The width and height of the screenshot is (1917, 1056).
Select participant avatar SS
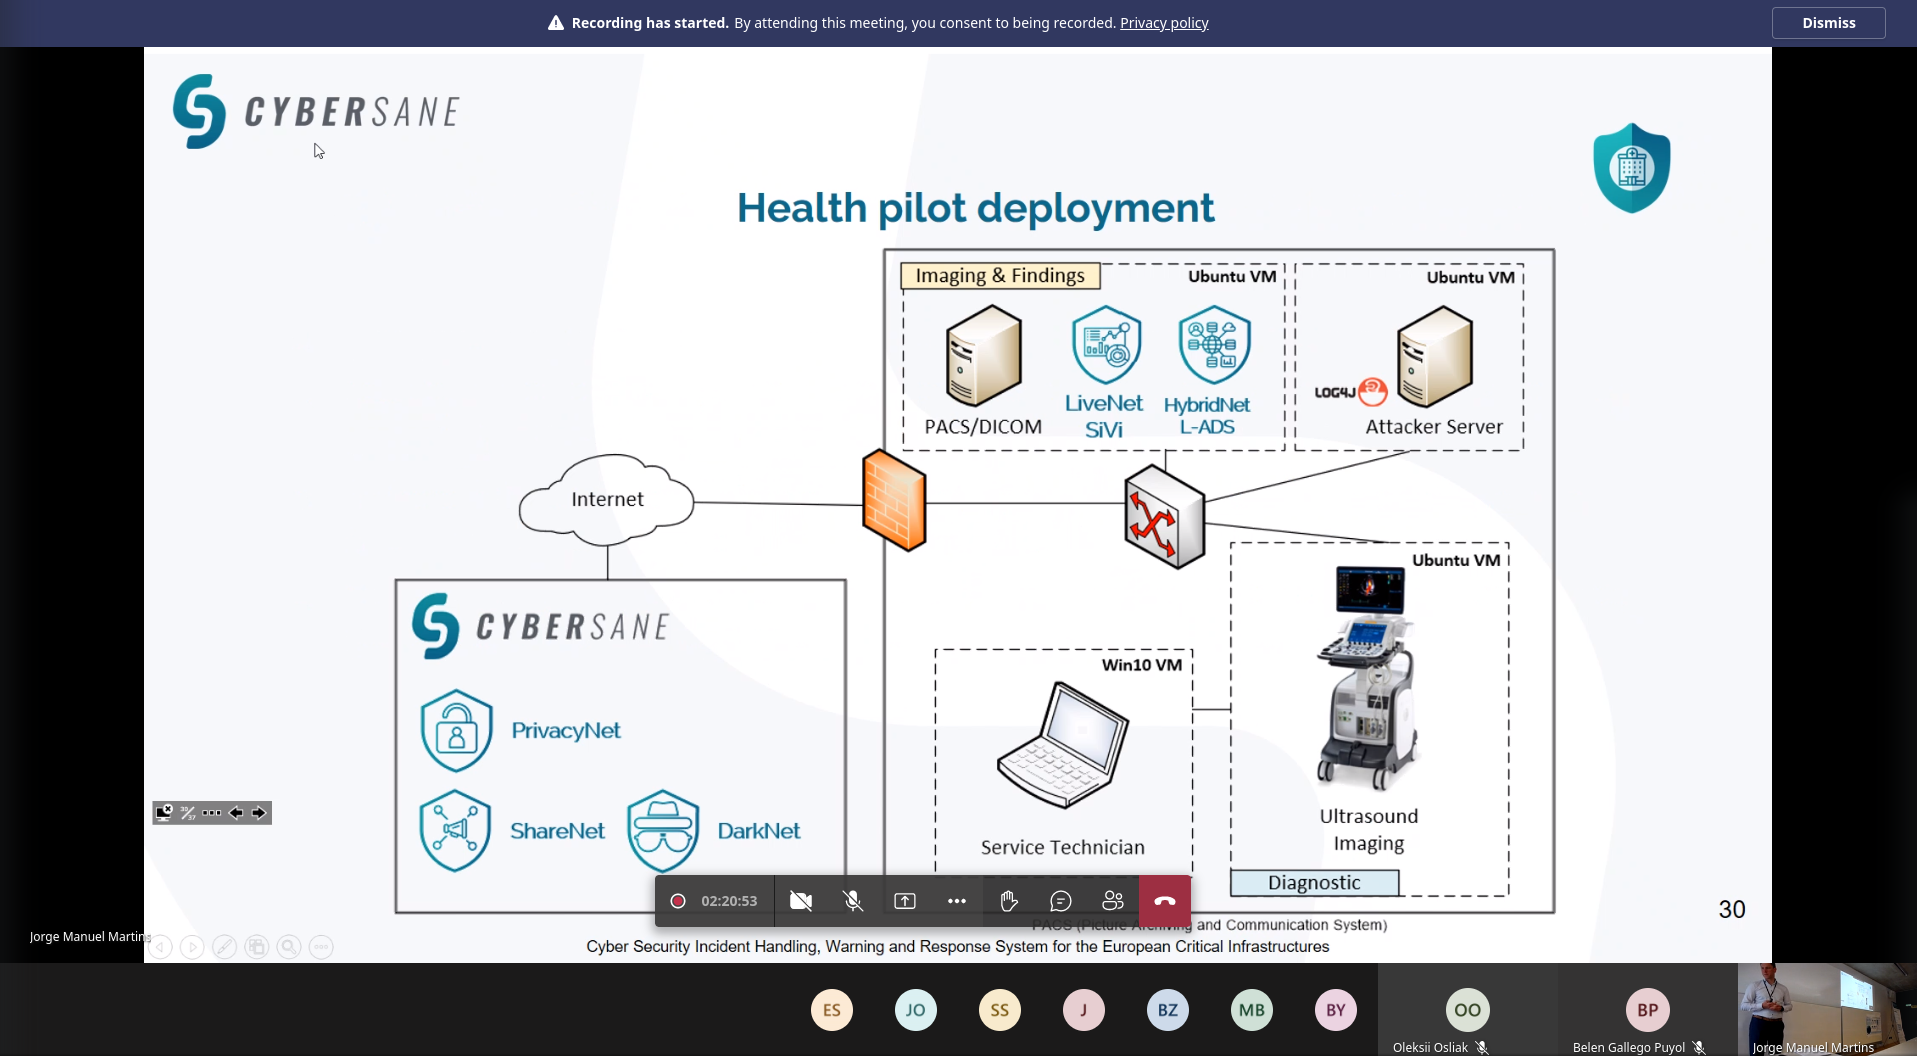1000,1010
